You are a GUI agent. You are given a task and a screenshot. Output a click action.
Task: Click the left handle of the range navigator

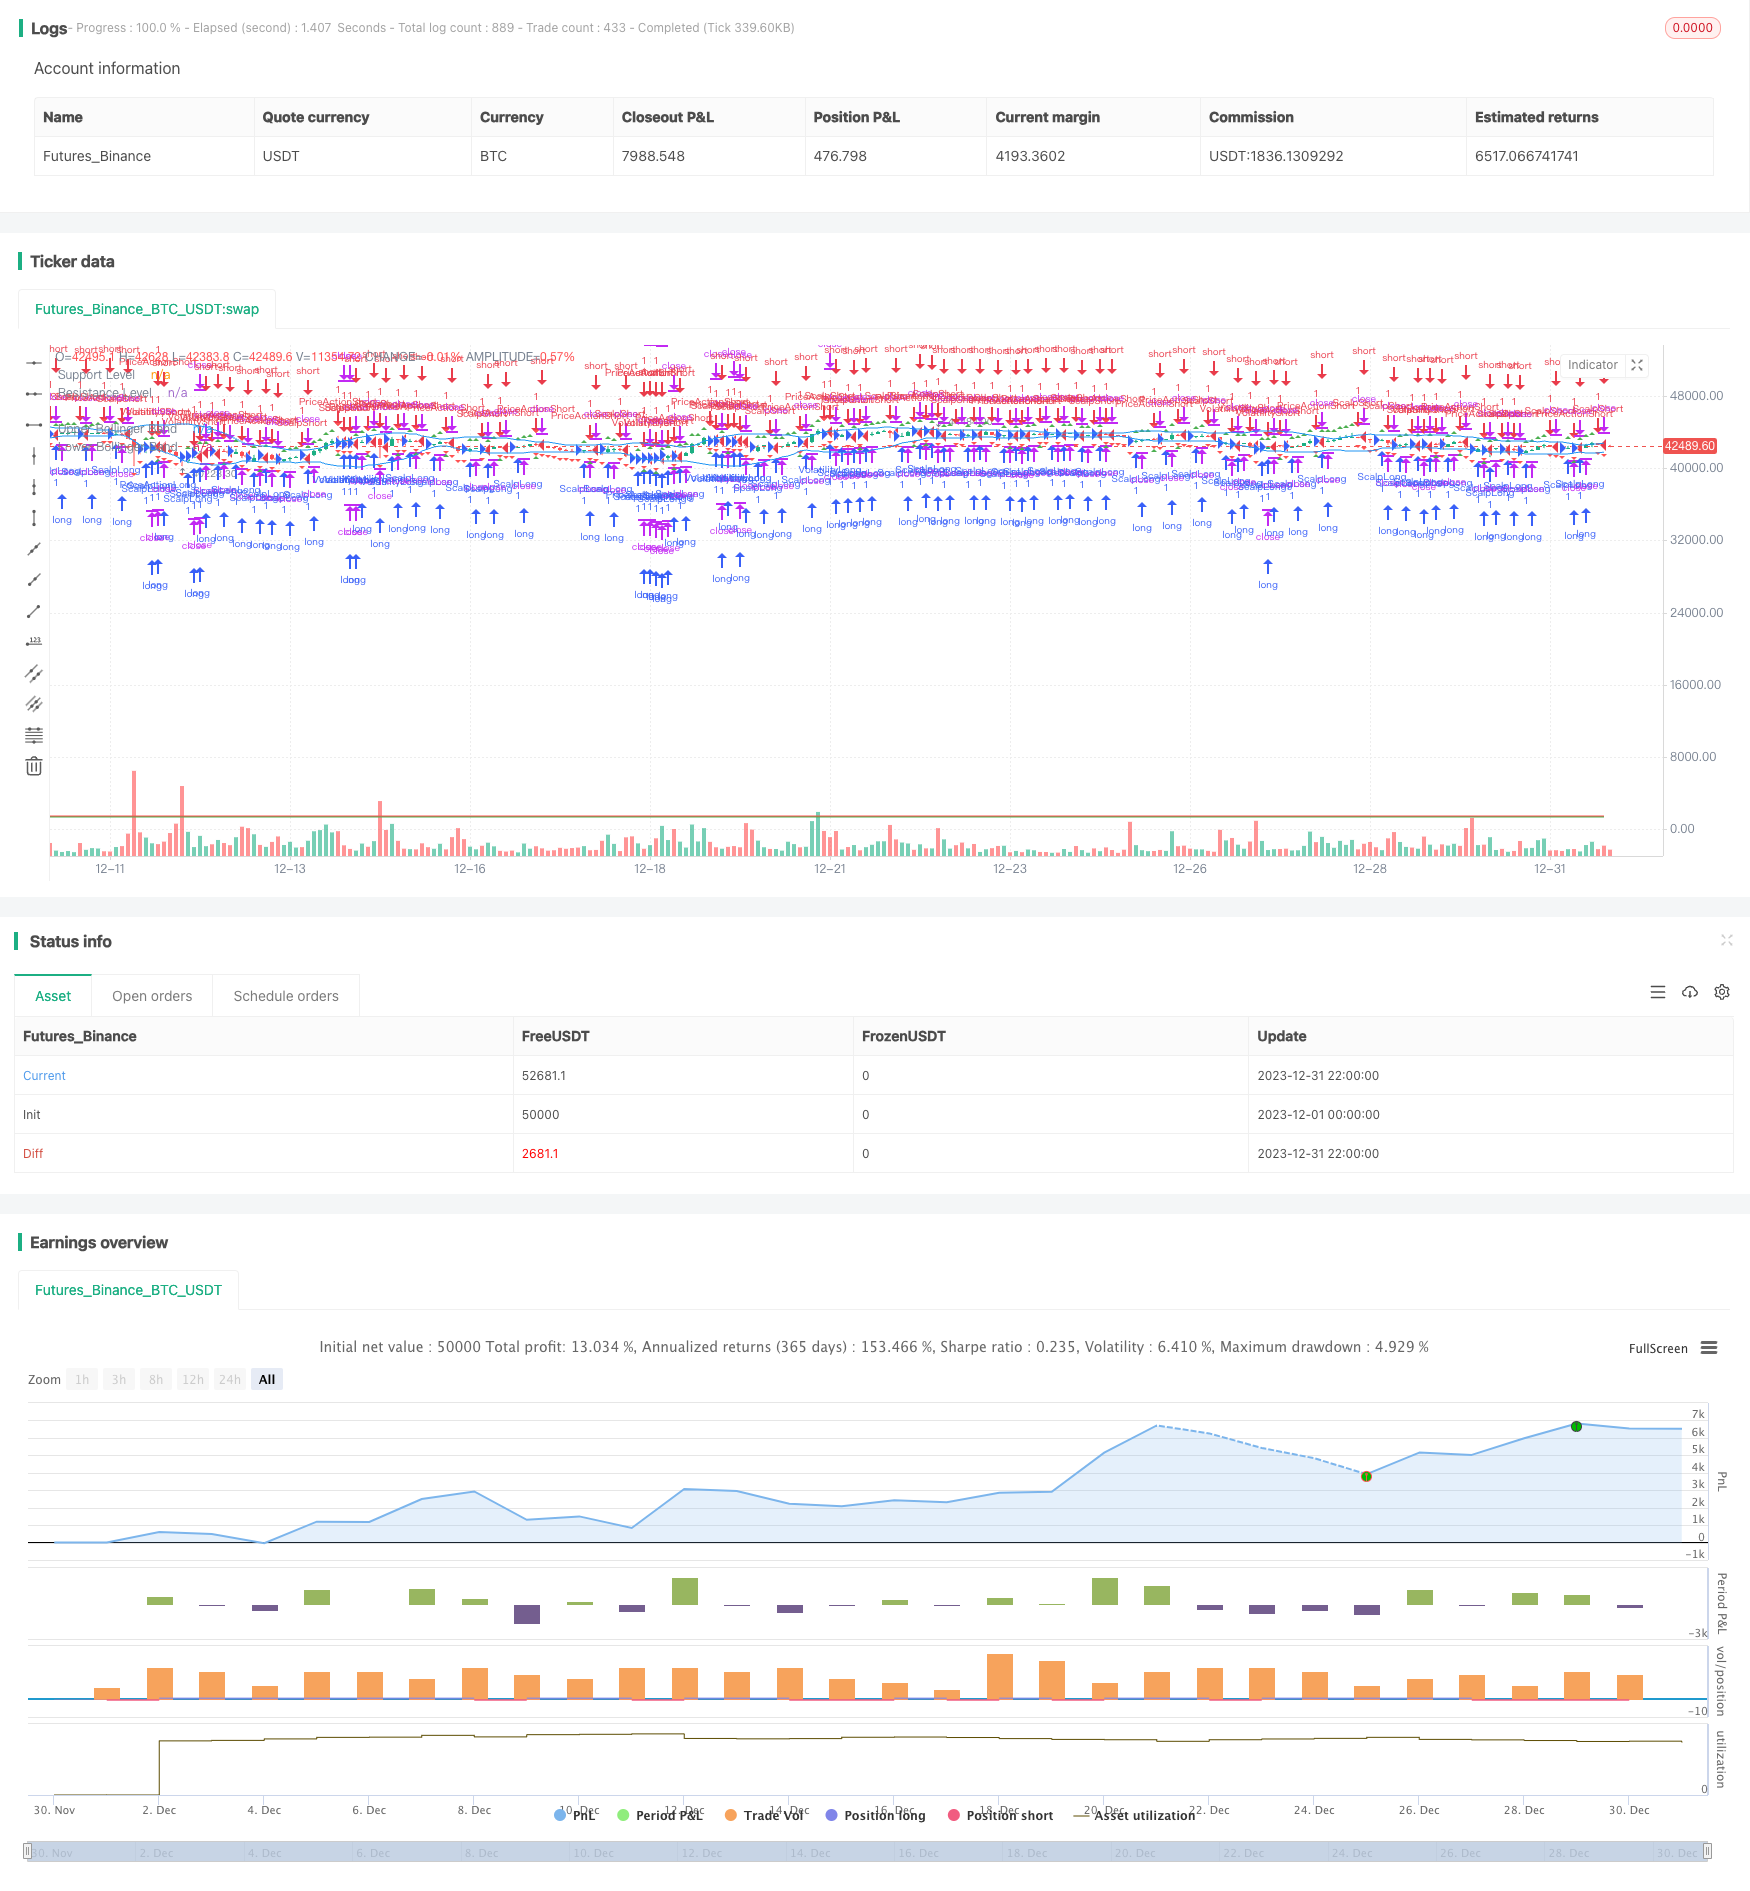(x=28, y=1851)
